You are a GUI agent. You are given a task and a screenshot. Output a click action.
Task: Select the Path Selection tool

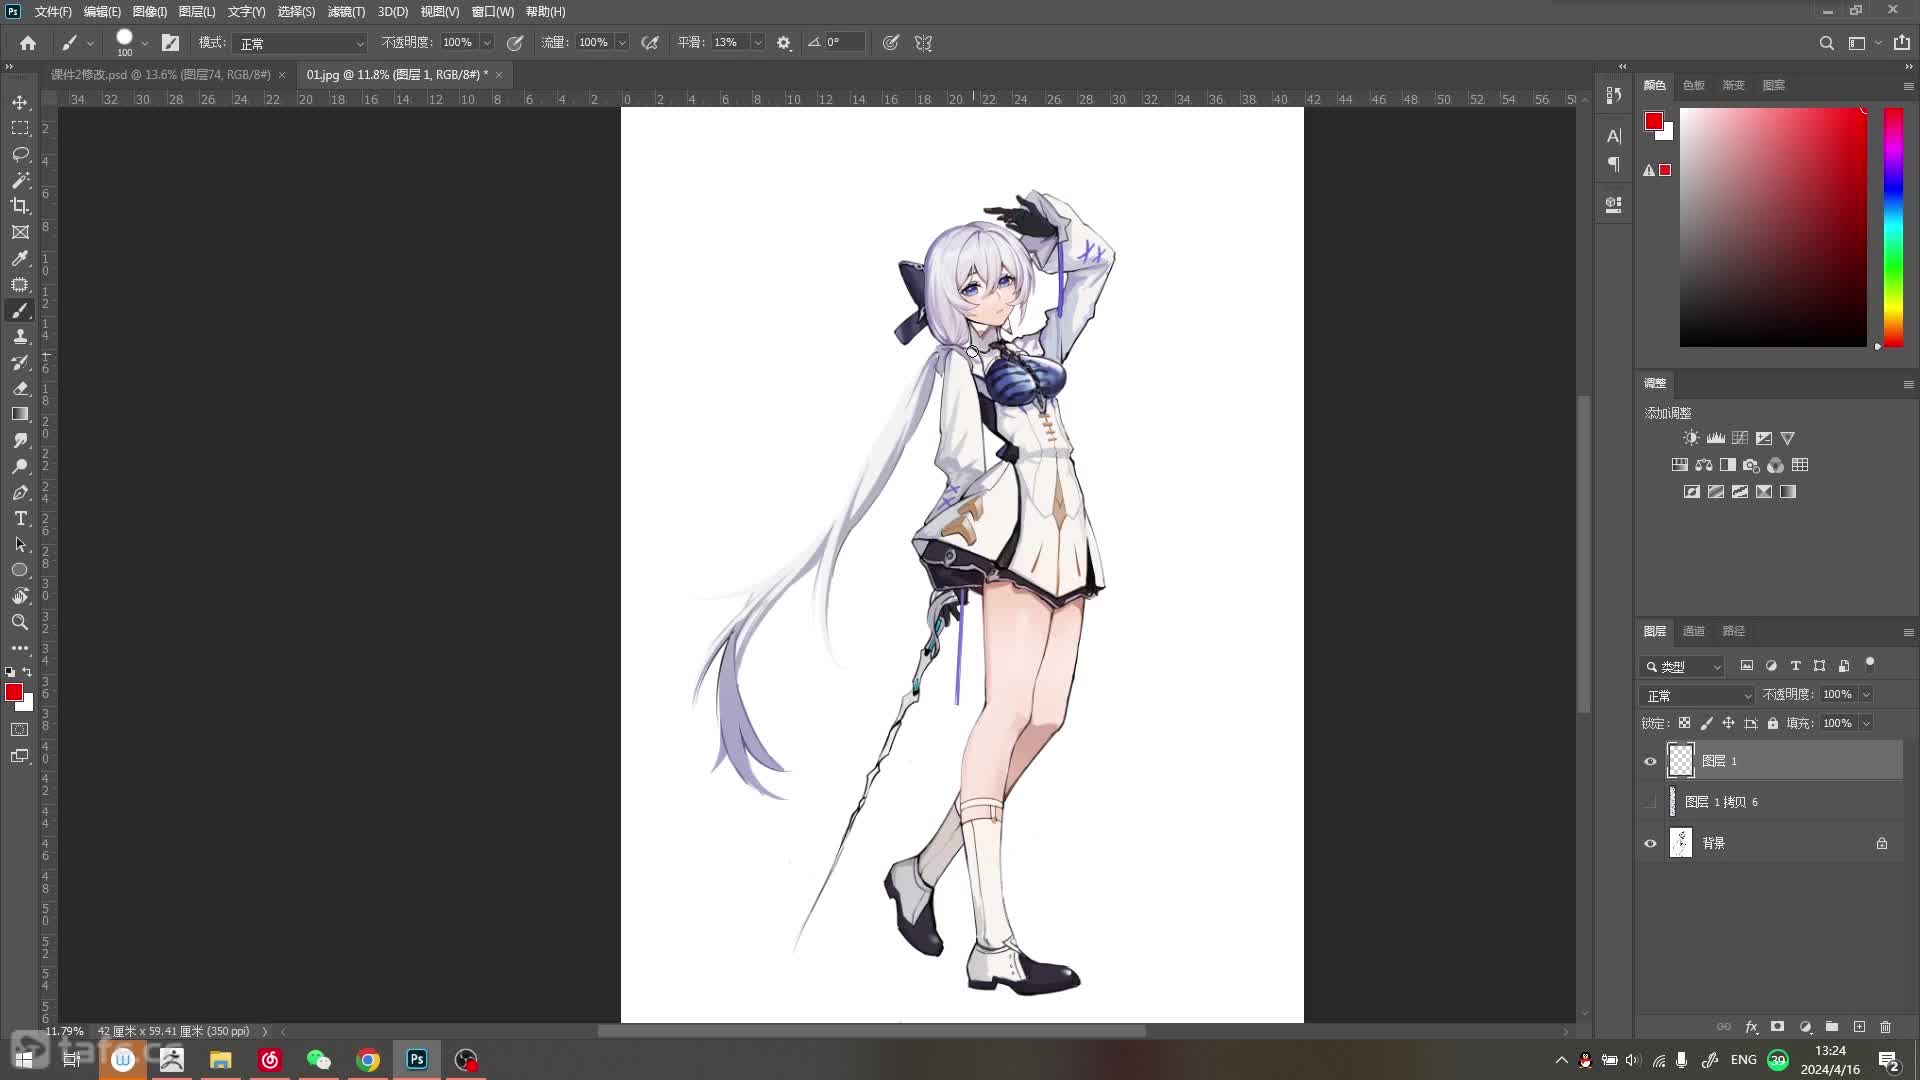[x=20, y=545]
